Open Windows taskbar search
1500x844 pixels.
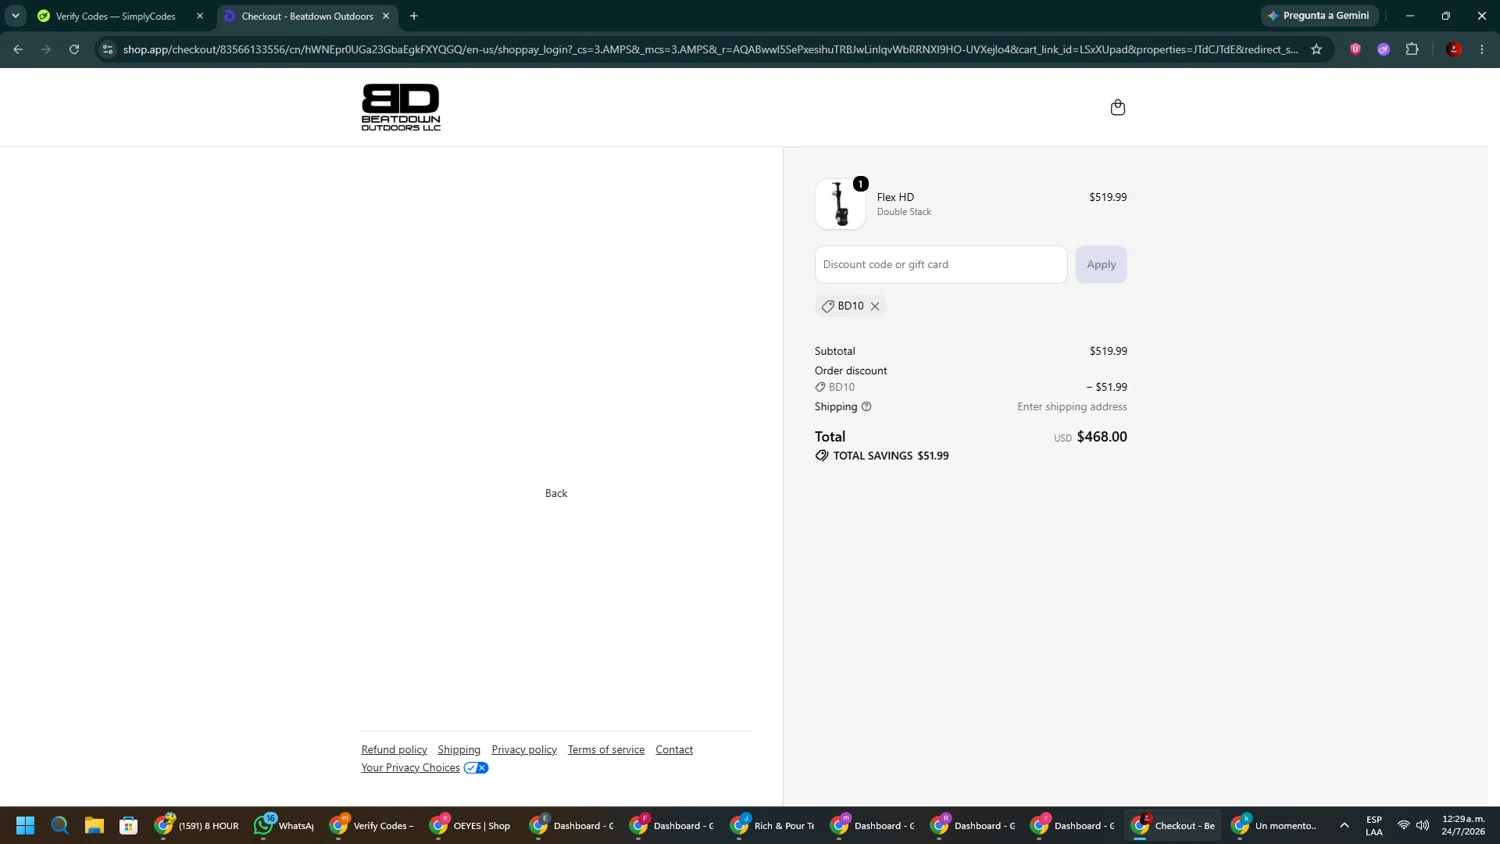(x=60, y=825)
